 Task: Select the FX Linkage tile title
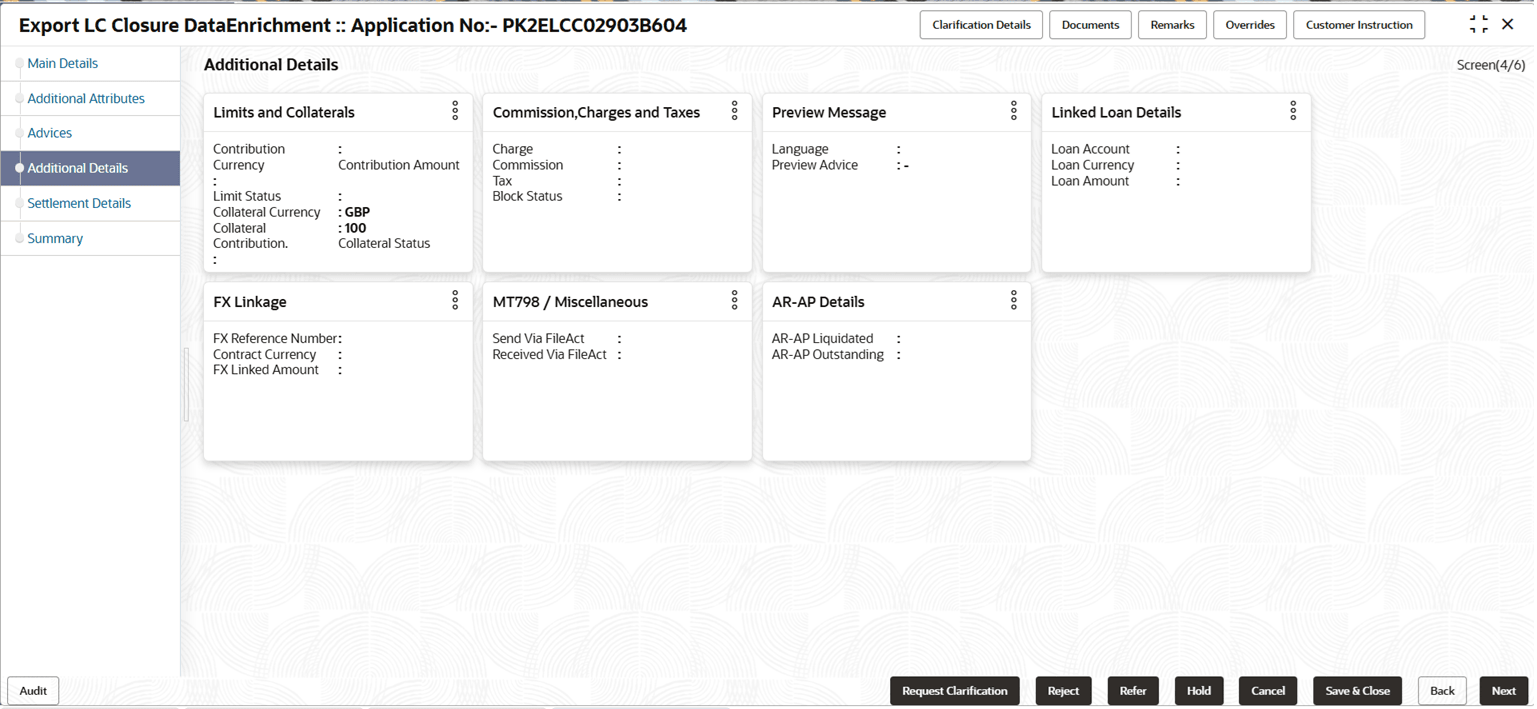point(250,302)
